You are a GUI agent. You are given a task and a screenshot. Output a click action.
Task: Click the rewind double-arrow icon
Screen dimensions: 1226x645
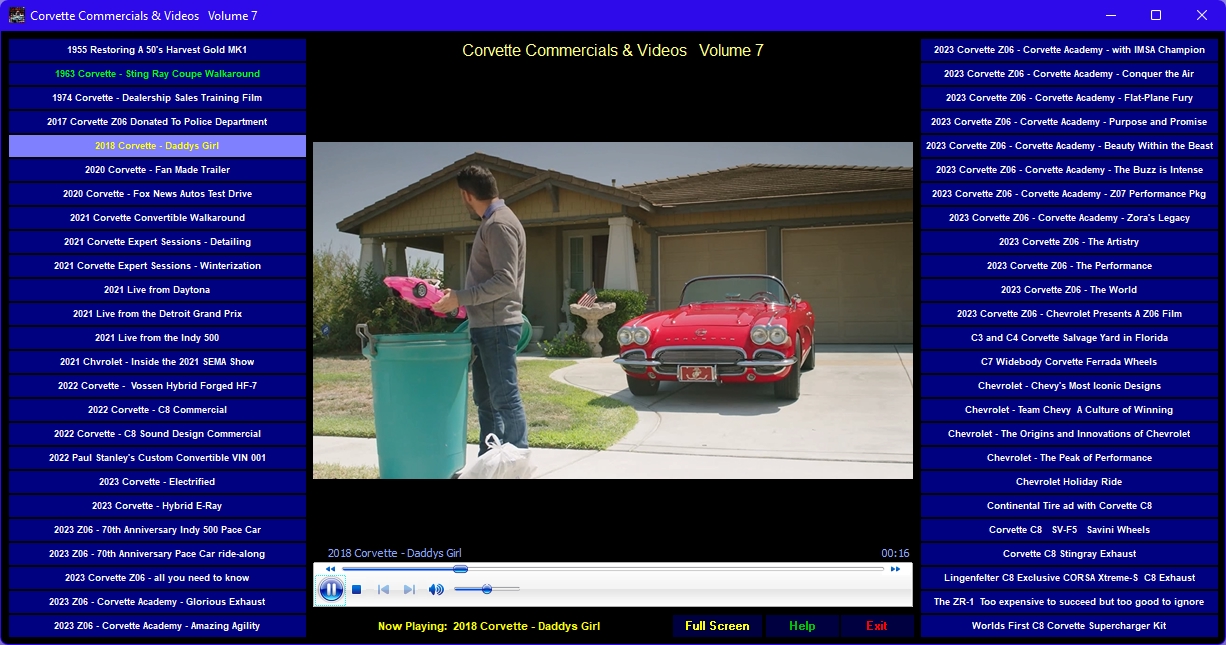[x=331, y=569]
